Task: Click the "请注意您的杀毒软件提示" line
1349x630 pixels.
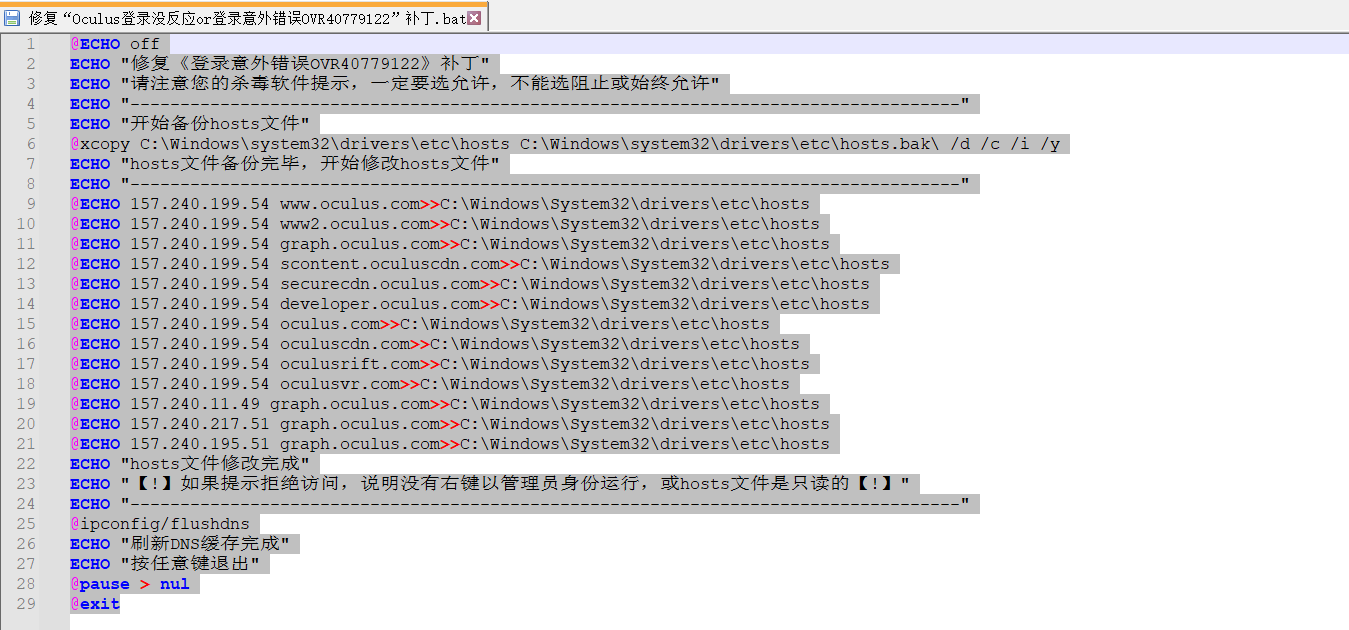Action: 394,84
